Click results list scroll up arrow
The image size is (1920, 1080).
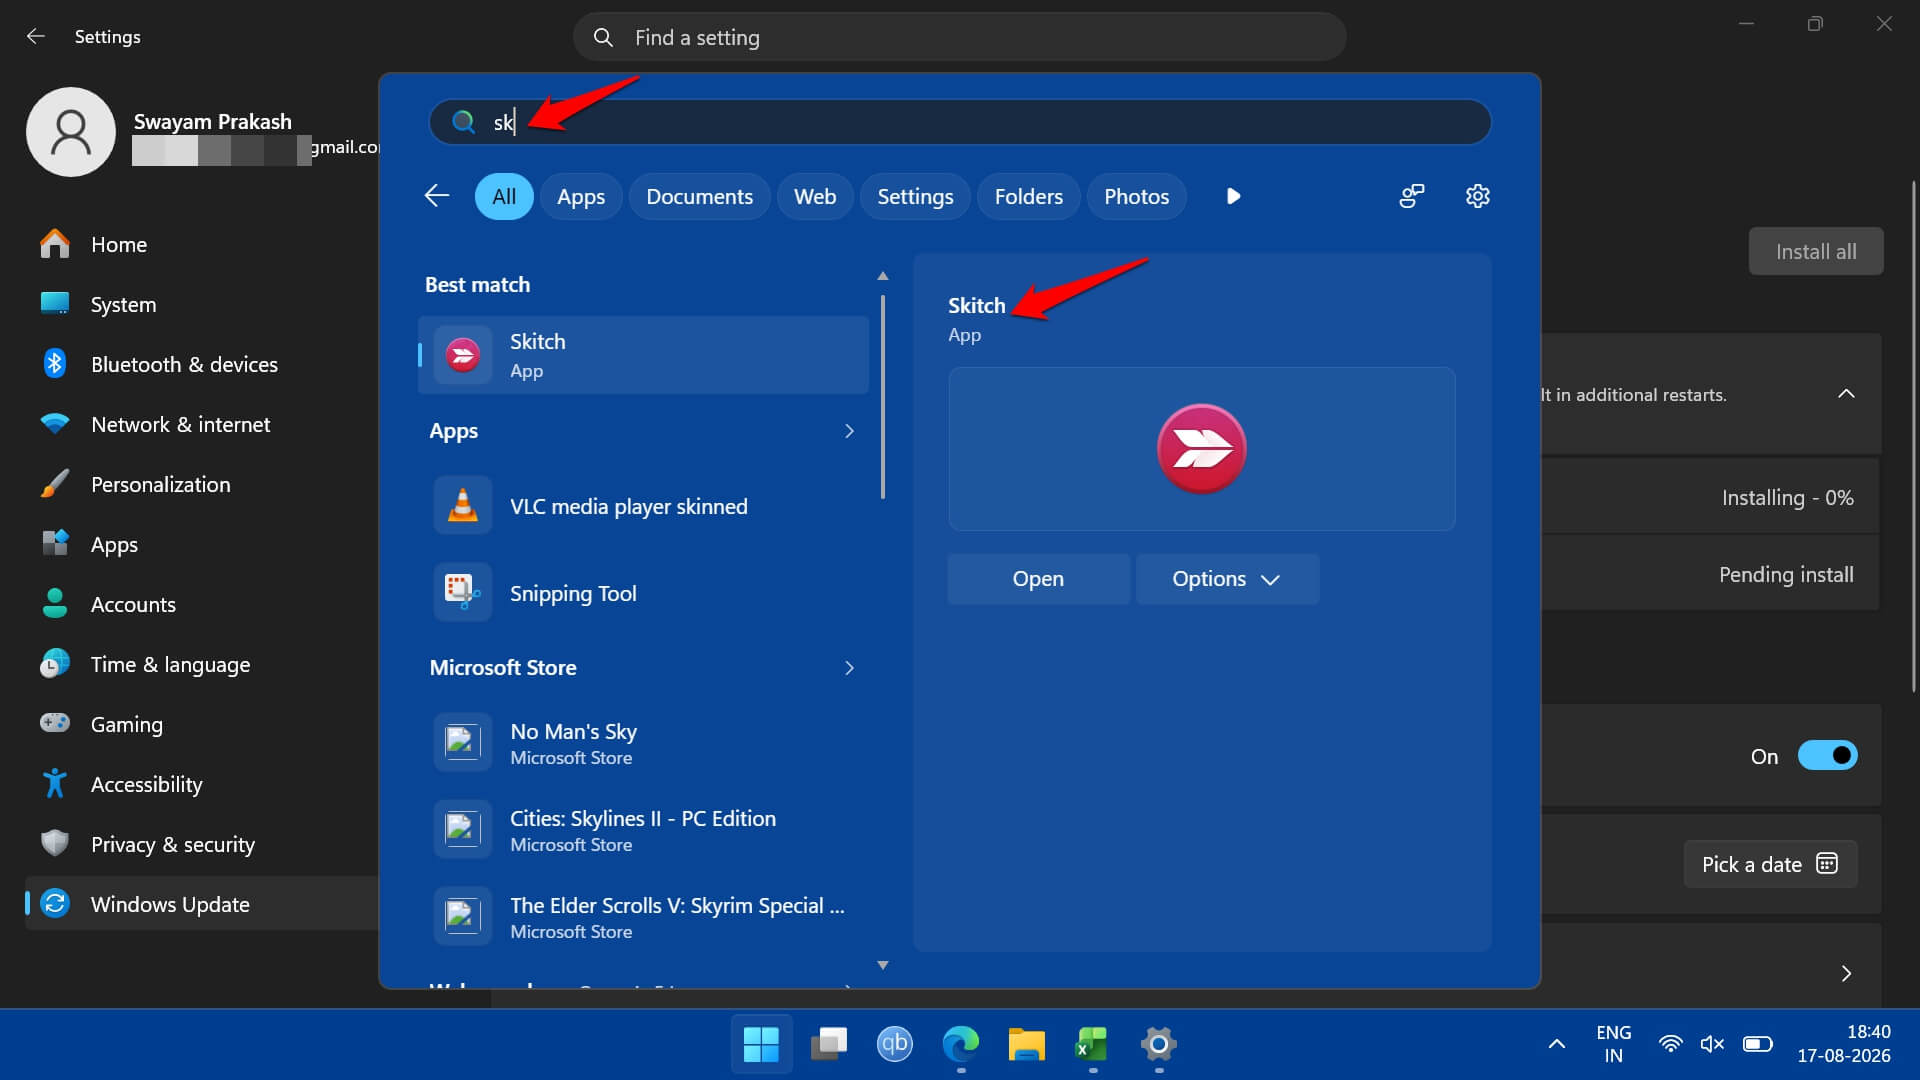coord(882,276)
